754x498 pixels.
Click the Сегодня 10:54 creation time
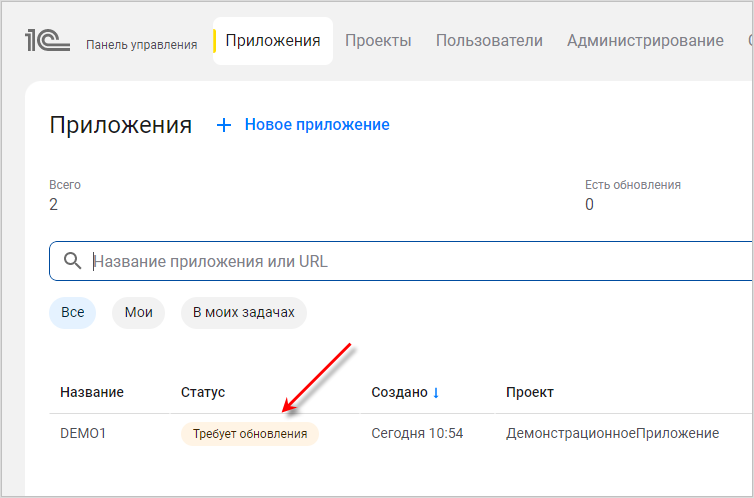pos(417,434)
